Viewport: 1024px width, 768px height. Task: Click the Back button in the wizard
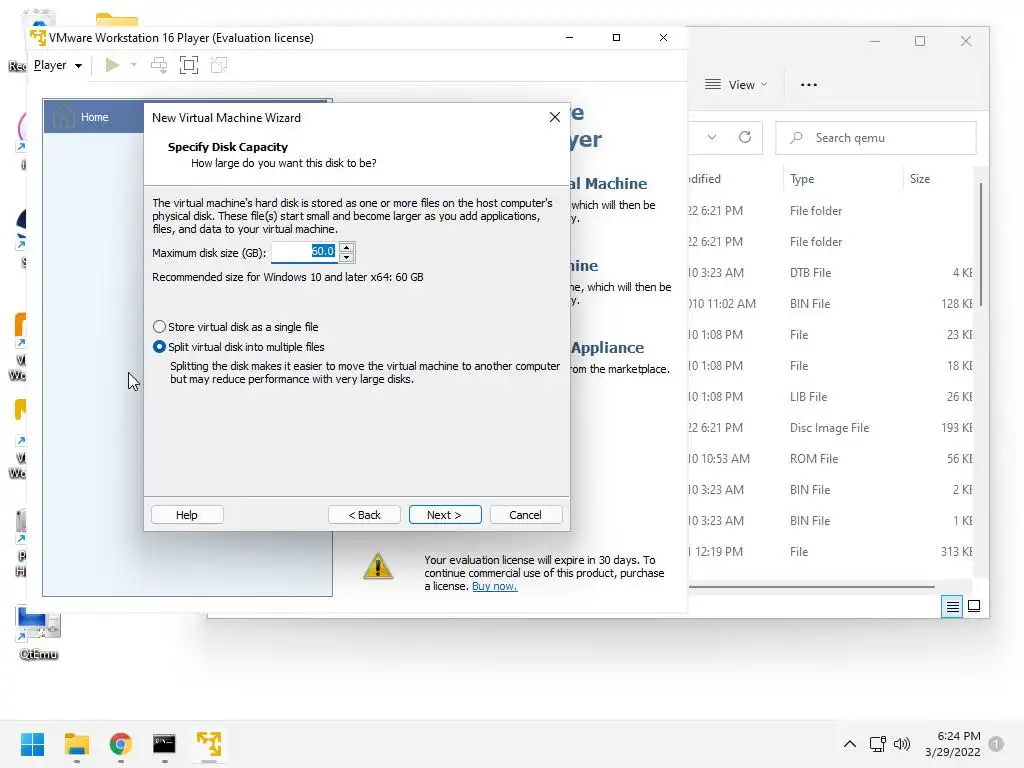coord(364,515)
